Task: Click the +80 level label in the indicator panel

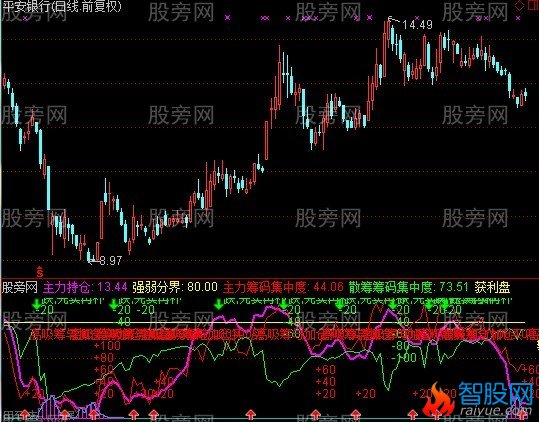Action: point(104,358)
